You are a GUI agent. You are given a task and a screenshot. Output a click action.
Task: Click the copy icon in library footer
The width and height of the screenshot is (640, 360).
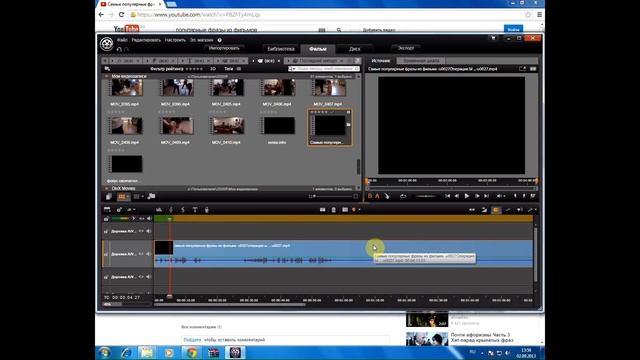[109, 197]
